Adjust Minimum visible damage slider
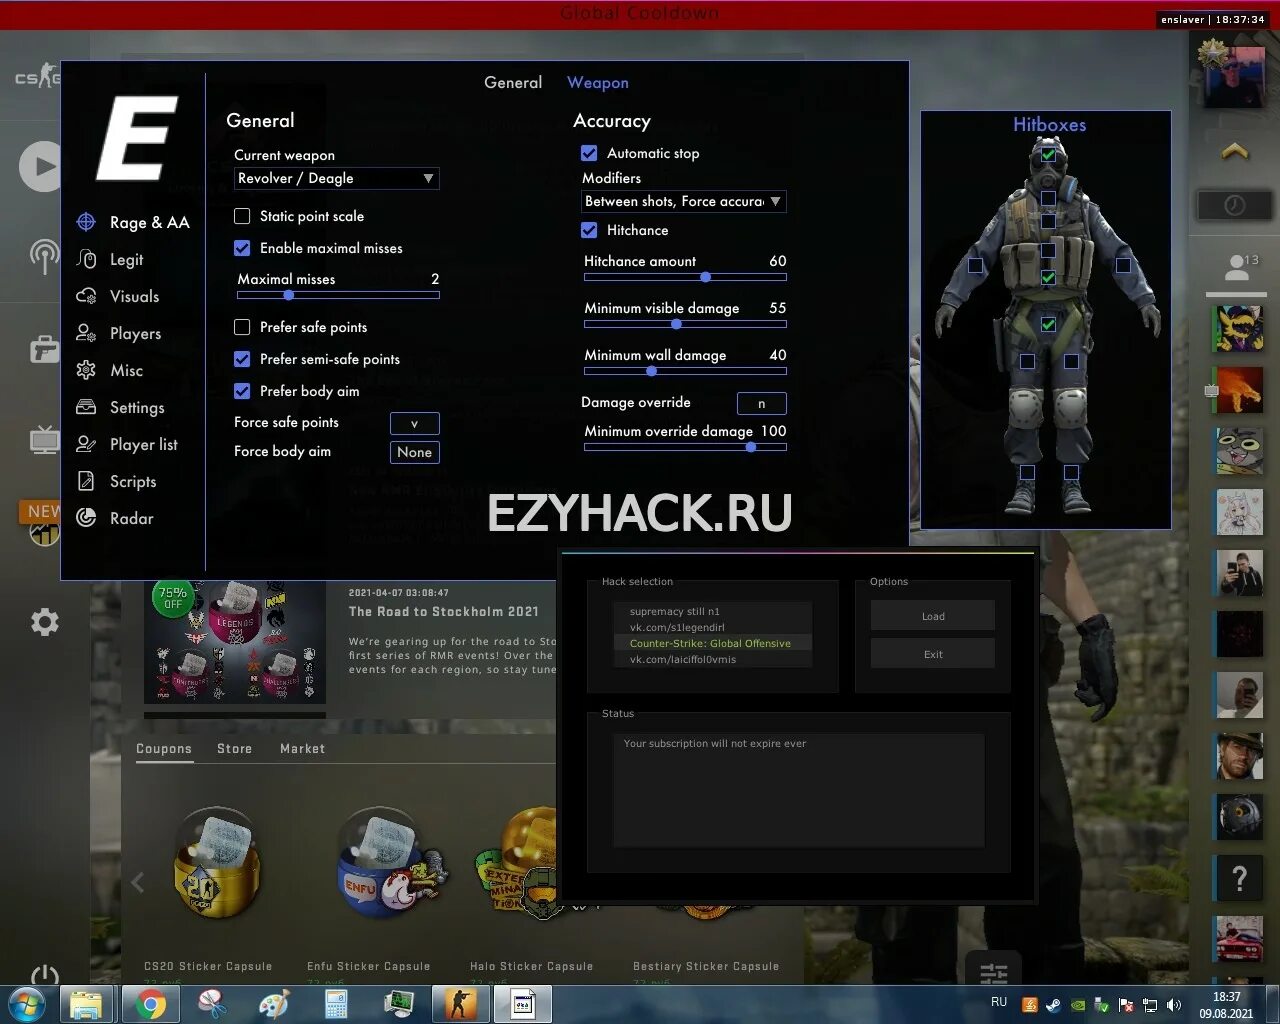The height and width of the screenshot is (1024, 1280). point(685,324)
